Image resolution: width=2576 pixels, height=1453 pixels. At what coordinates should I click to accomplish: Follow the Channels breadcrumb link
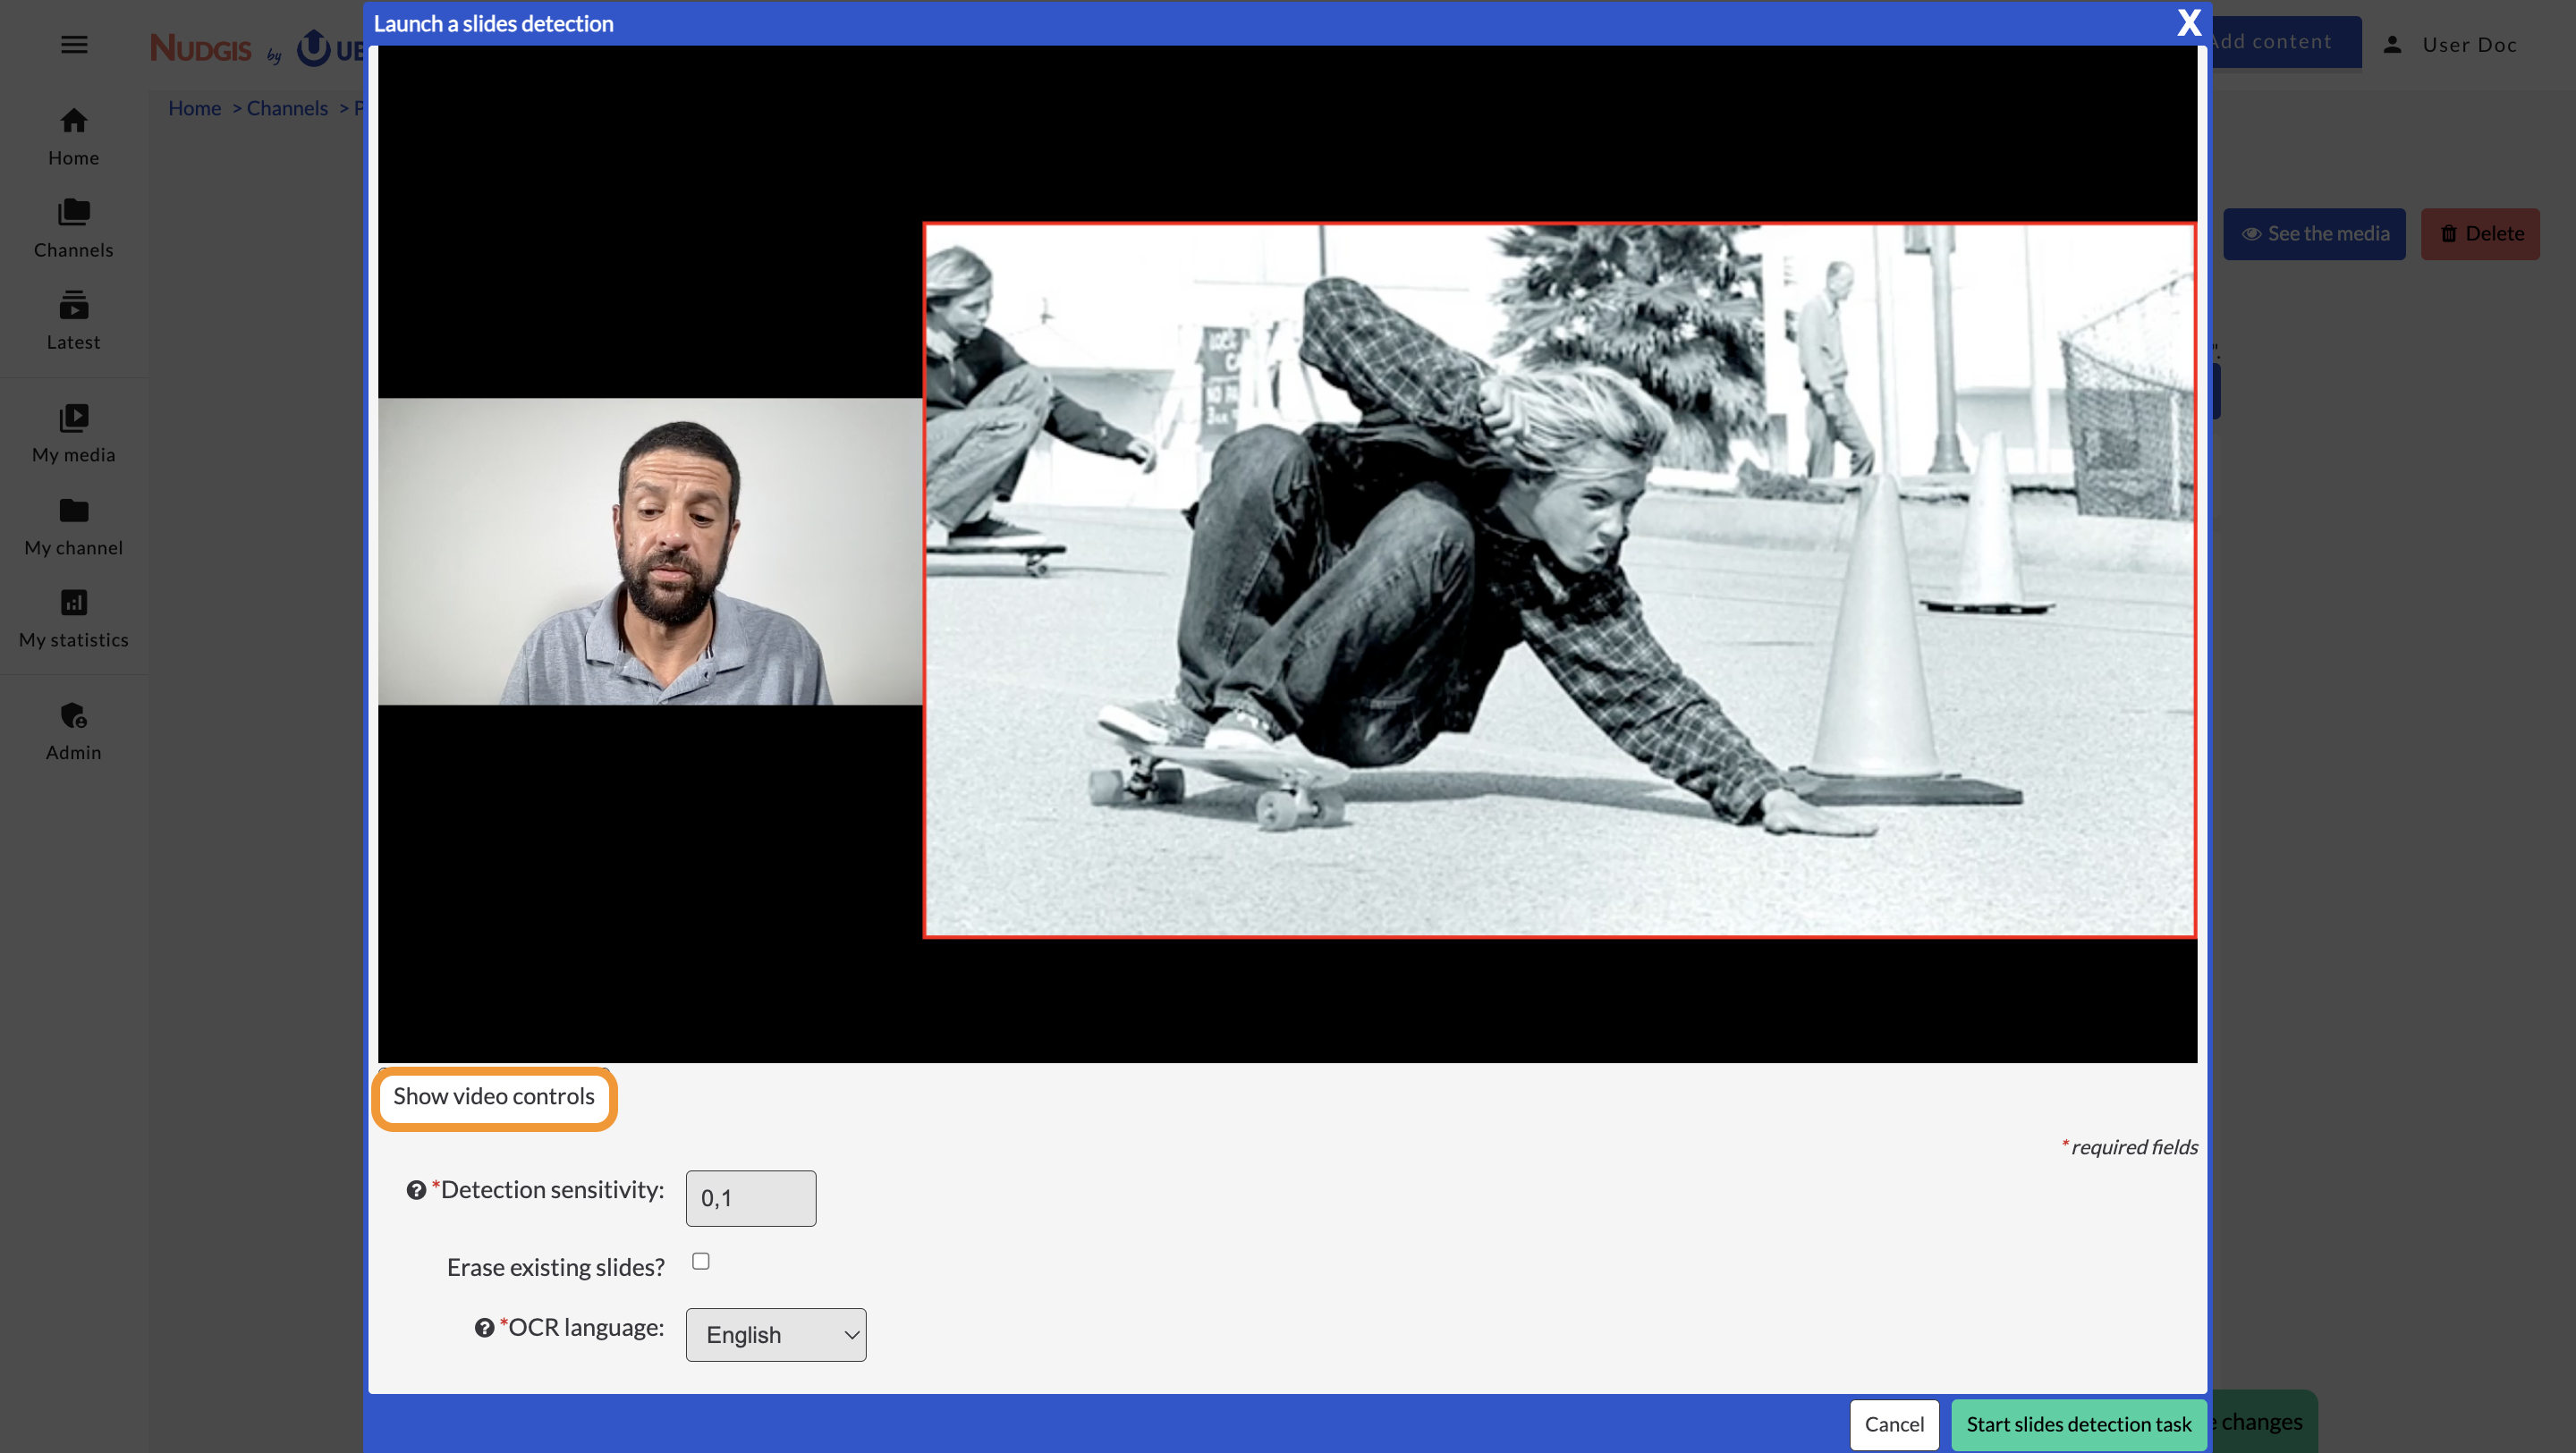(287, 108)
